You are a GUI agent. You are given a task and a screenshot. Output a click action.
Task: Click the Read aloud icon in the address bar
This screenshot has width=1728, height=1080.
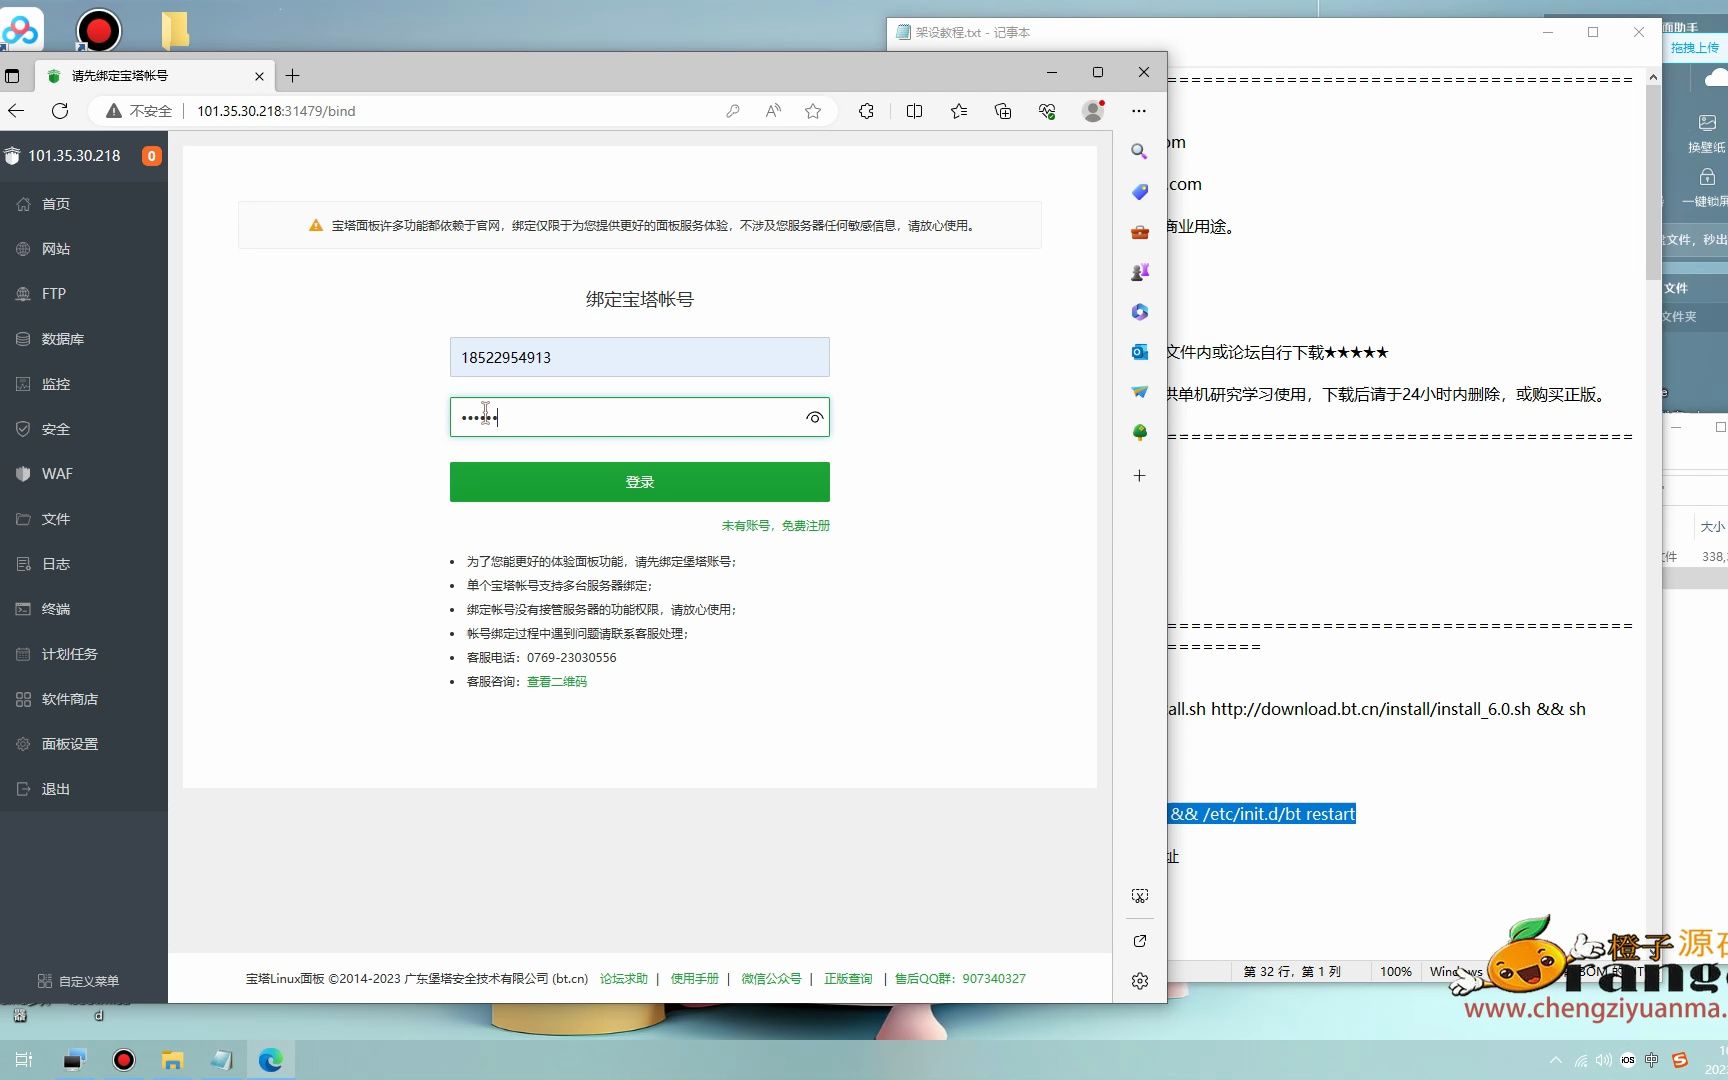click(773, 111)
